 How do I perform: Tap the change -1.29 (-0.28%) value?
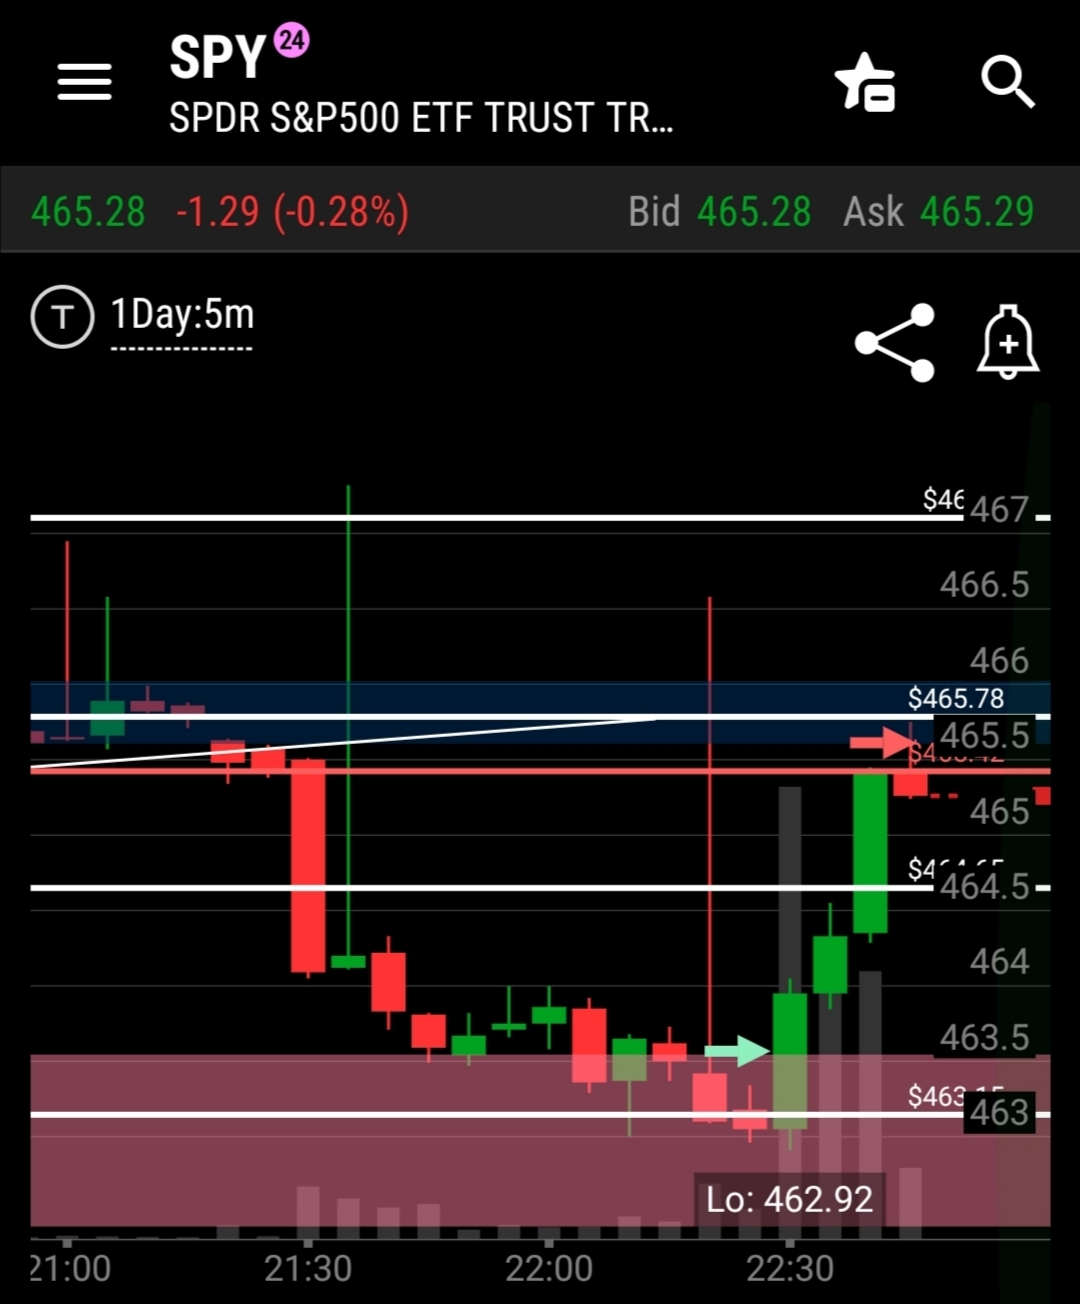(292, 212)
